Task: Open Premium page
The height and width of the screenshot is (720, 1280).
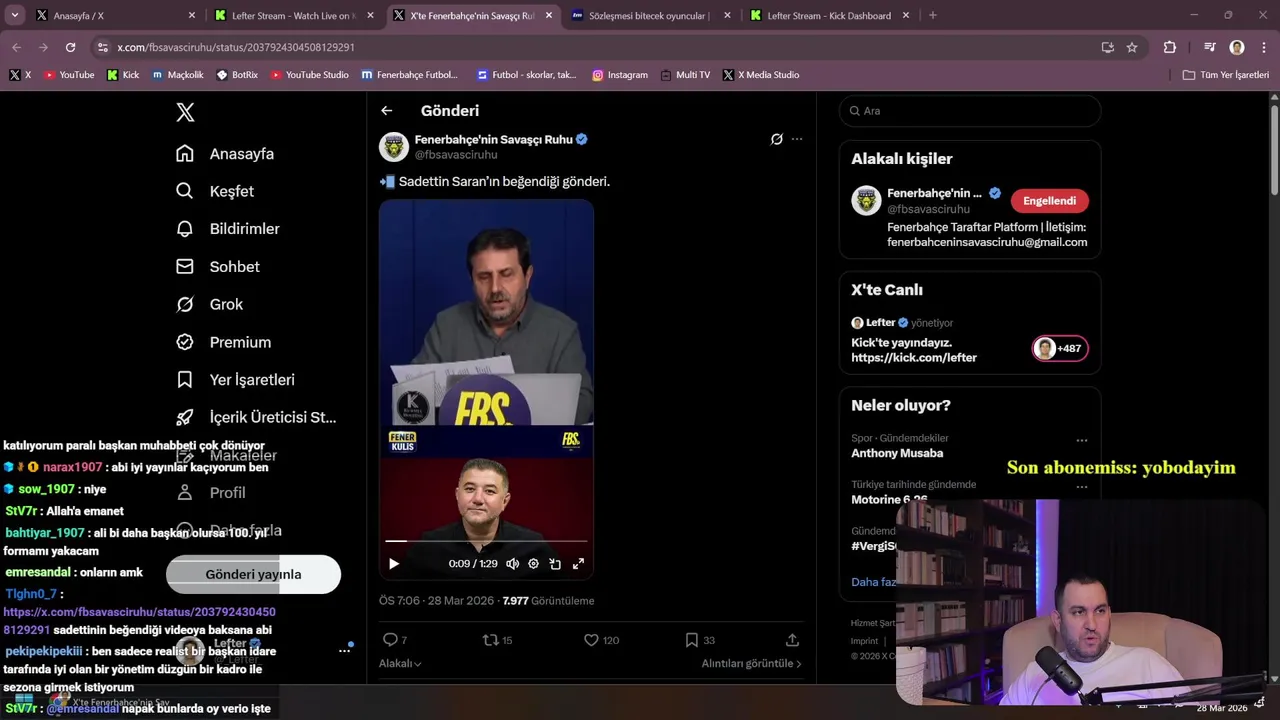Action: point(223,342)
